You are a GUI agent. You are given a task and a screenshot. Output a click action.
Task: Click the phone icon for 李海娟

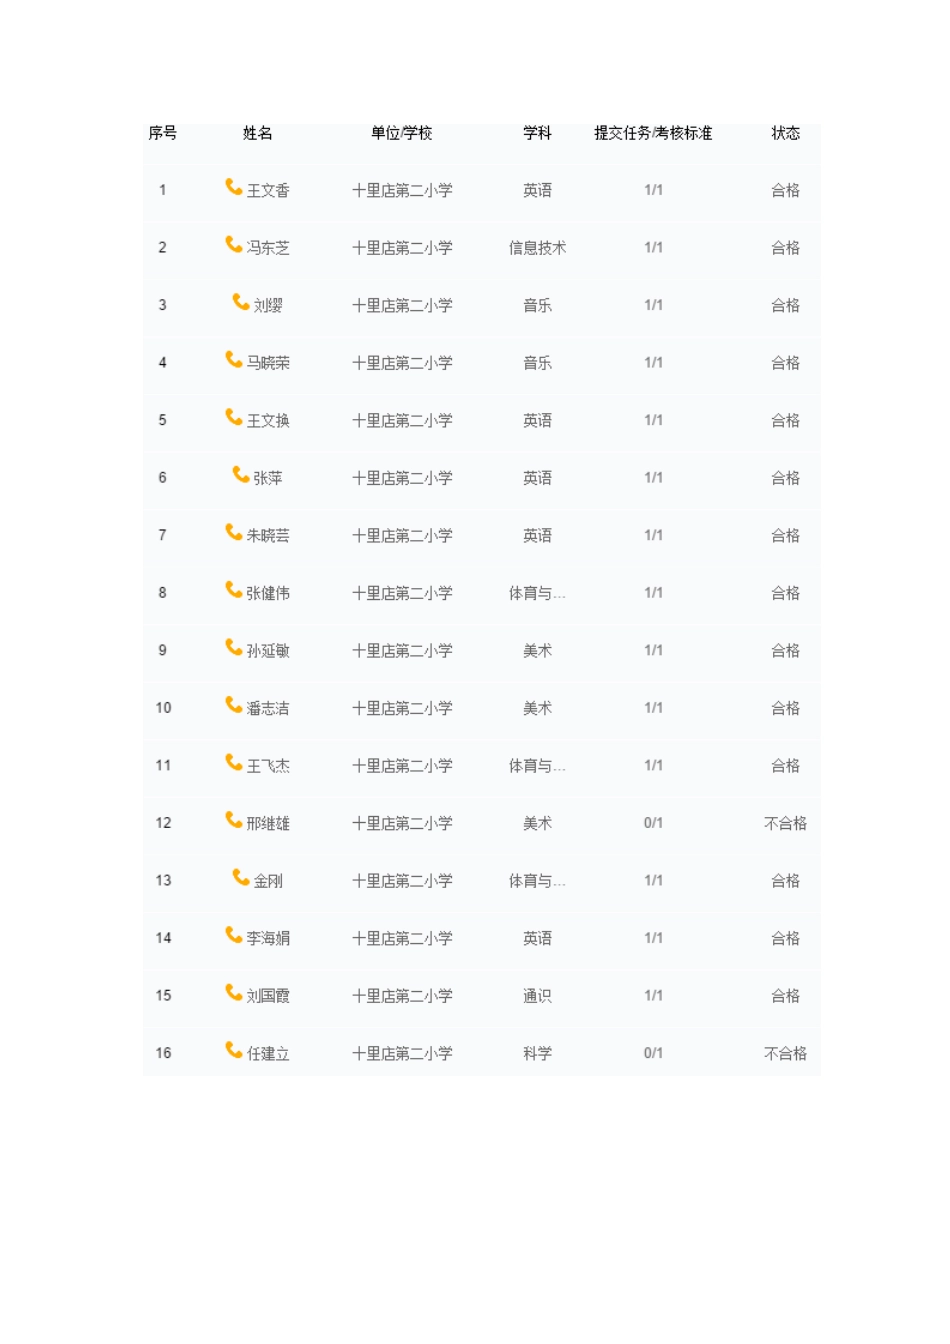[234, 935]
